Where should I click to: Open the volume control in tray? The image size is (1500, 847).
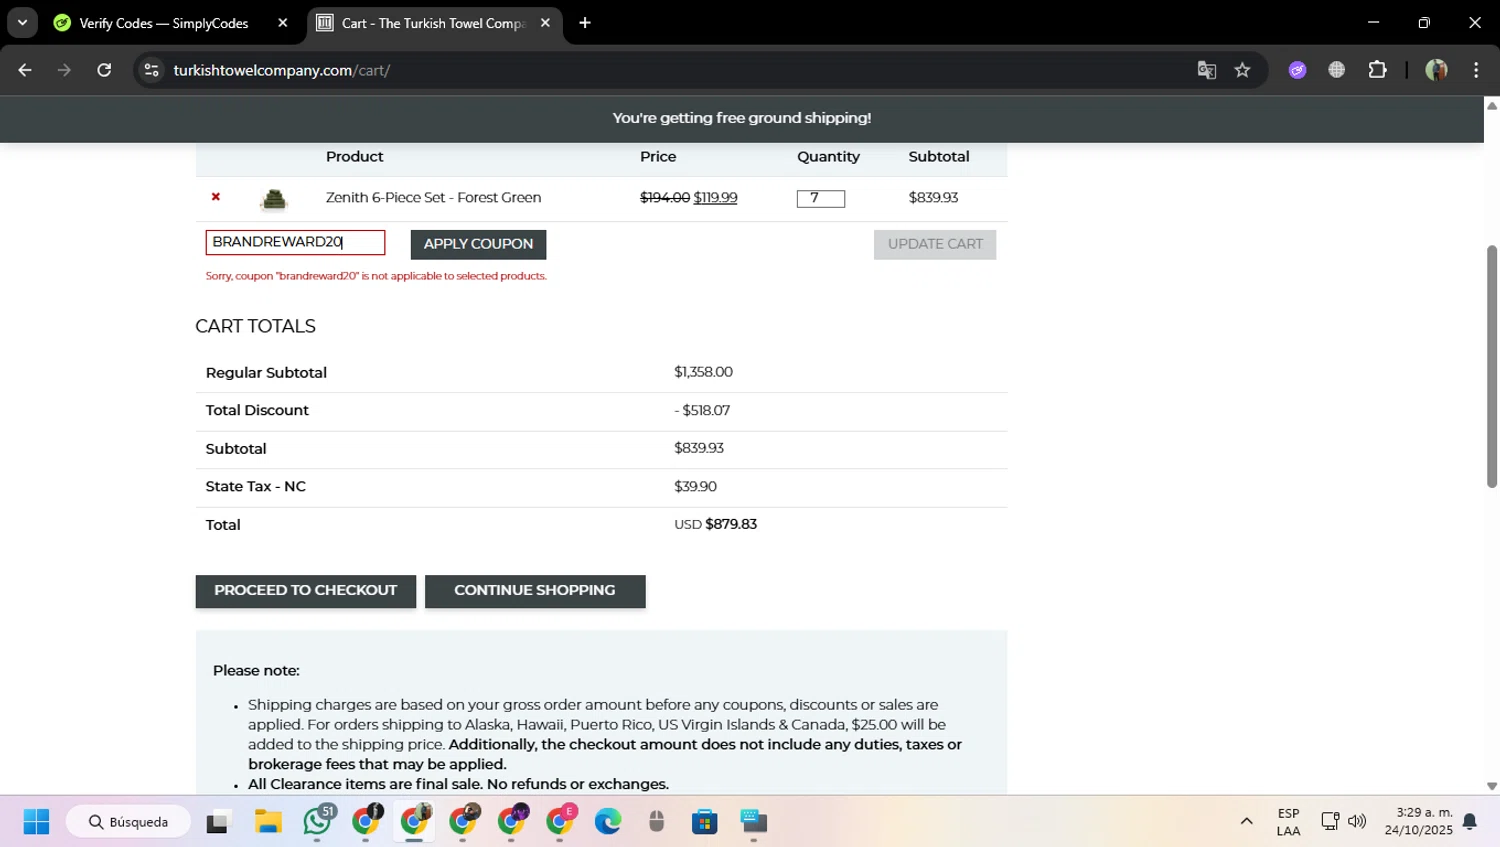click(1357, 822)
